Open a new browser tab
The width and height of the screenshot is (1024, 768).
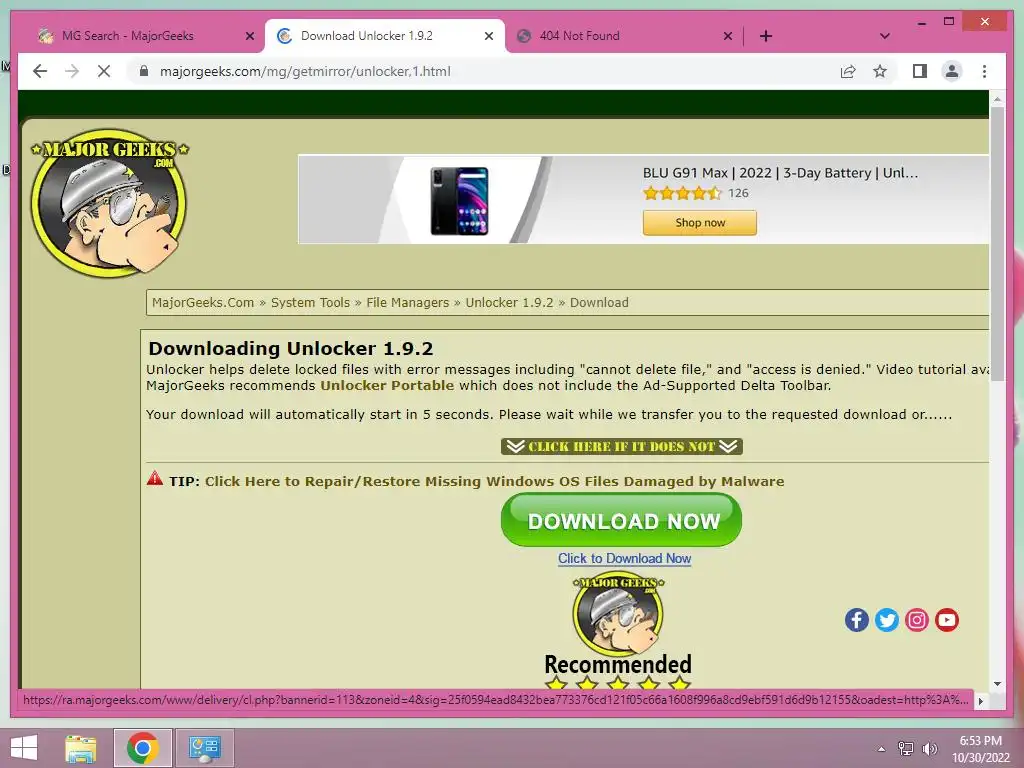pyautogui.click(x=765, y=36)
